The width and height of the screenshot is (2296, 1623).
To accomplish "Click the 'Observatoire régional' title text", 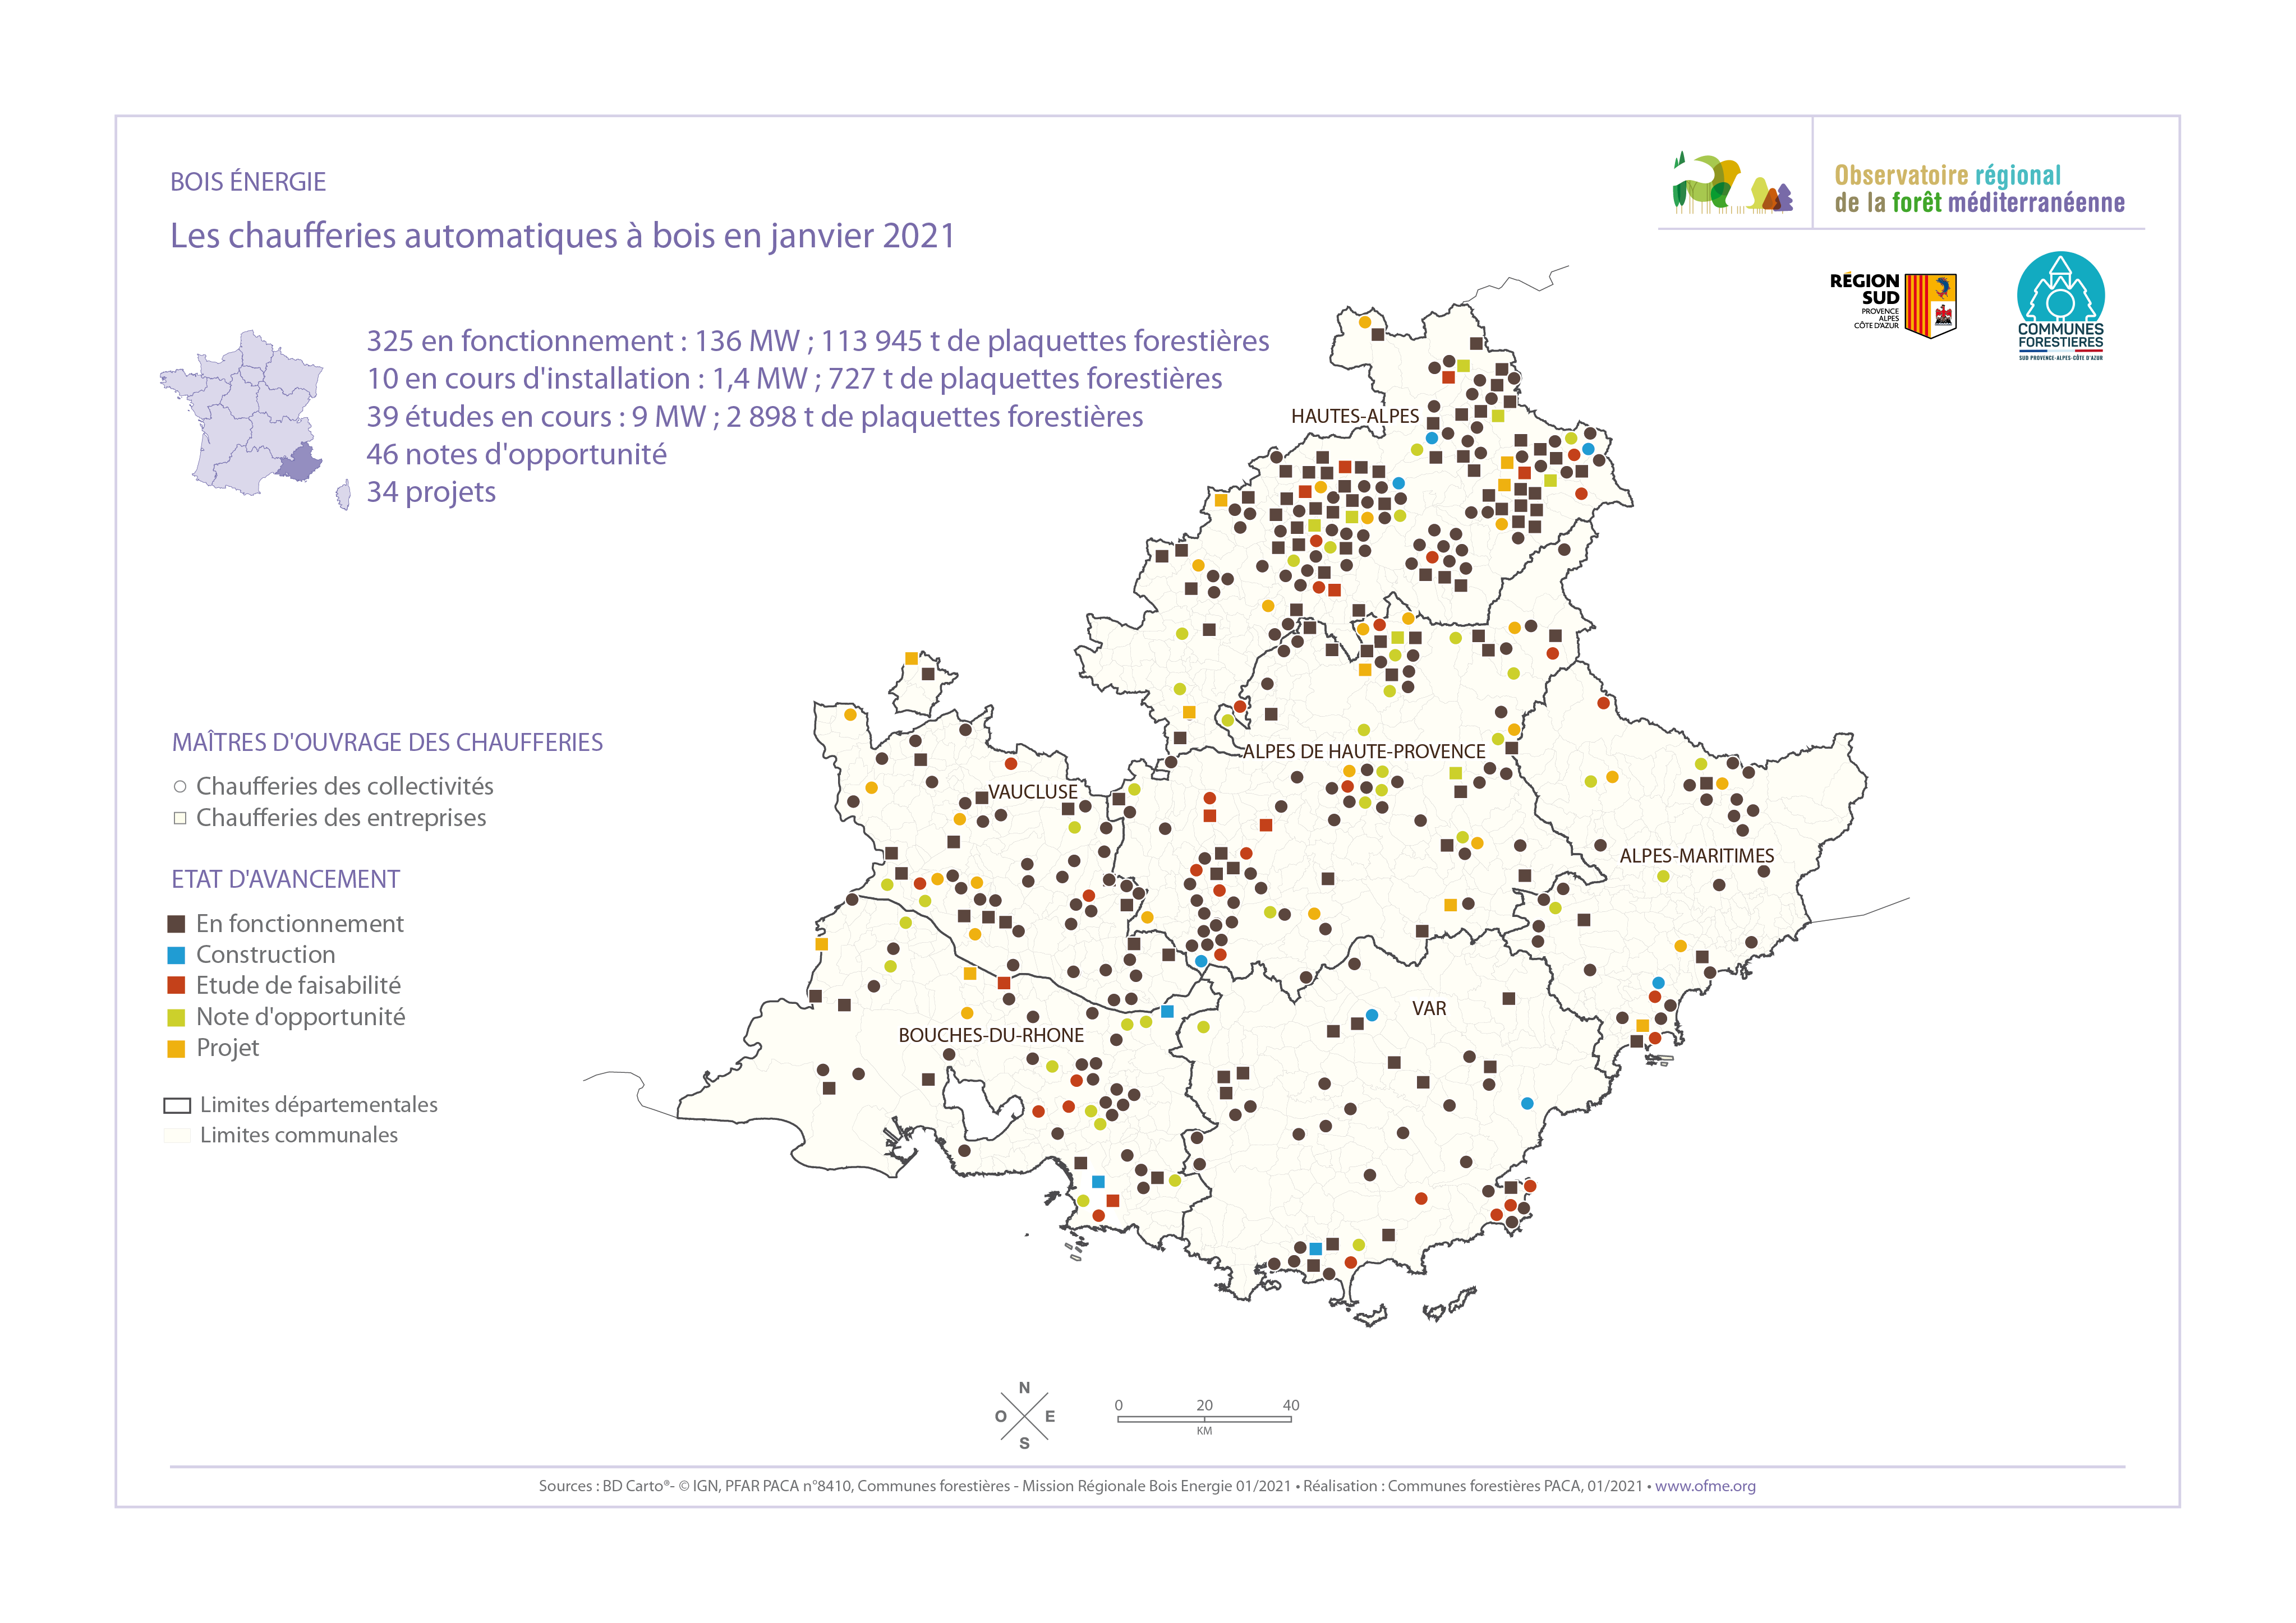I will click(1947, 176).
